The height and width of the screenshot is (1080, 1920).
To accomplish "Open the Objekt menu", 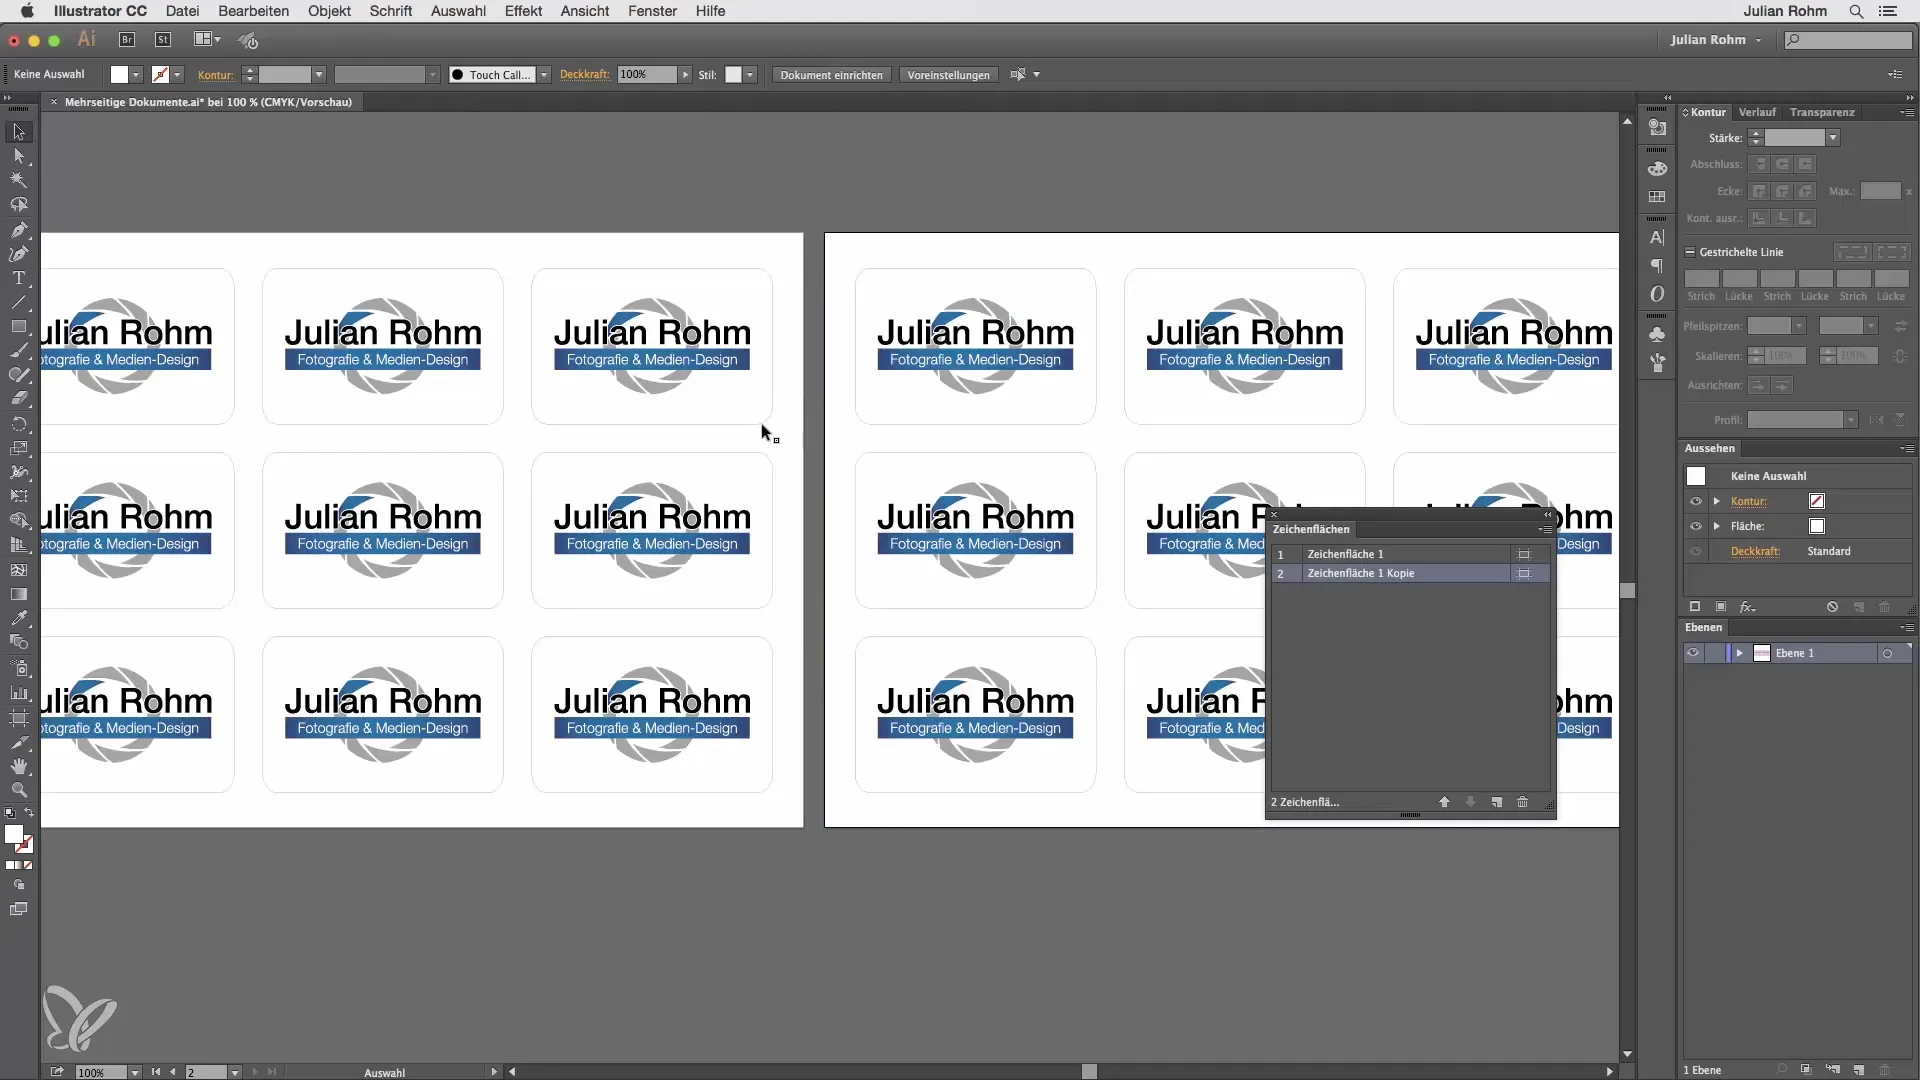I will click(x=329, y=11).
